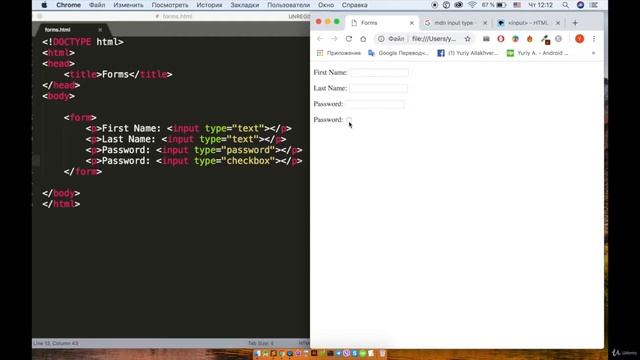Open Wi-Fi status menu
The image size is (640, 360).
click(472, 5)
